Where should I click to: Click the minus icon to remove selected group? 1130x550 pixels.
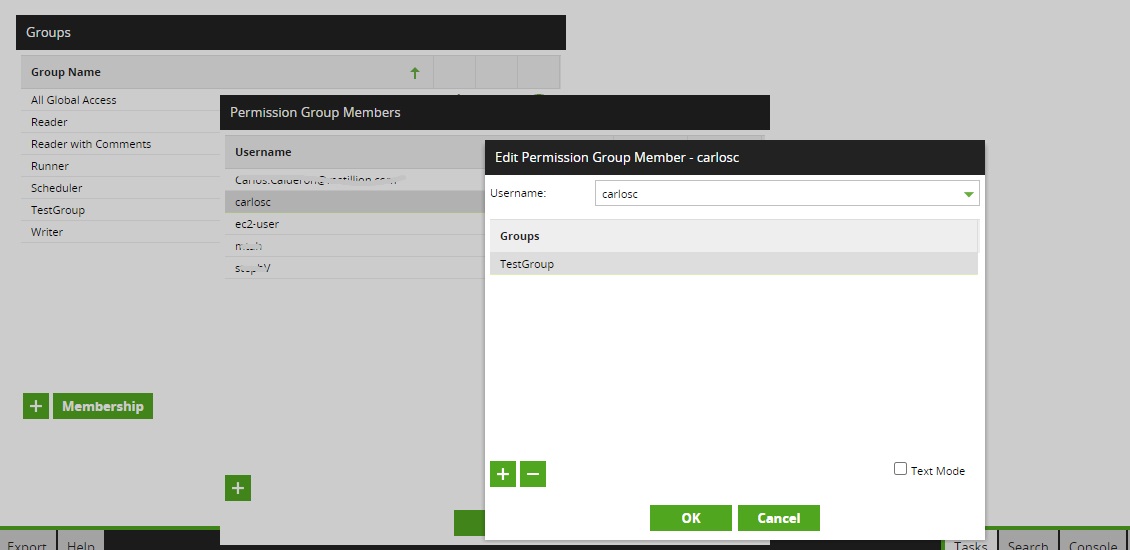[x=533, y=474]
